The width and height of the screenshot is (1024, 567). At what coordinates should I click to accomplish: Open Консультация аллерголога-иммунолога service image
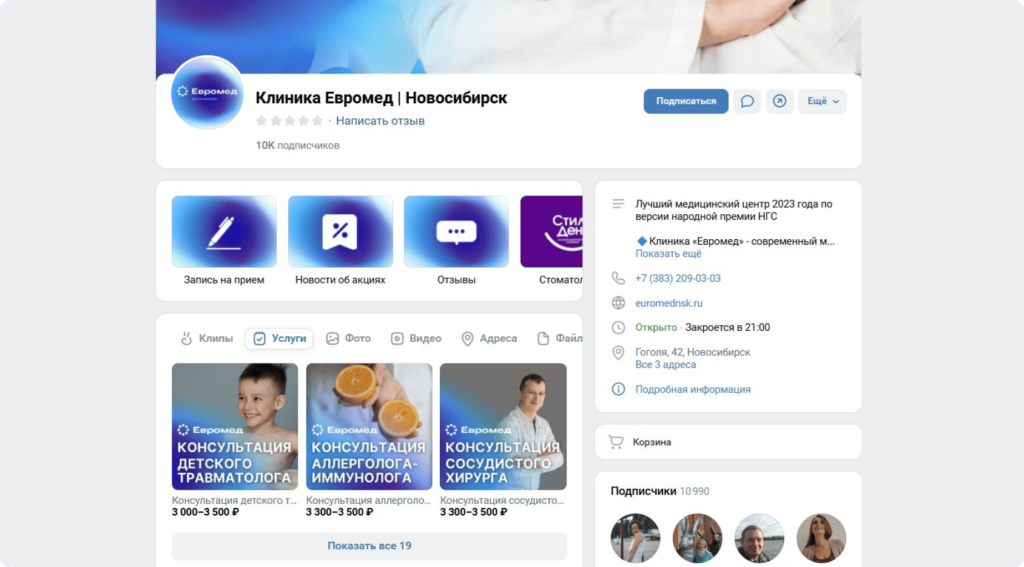[x=369, y=427]
